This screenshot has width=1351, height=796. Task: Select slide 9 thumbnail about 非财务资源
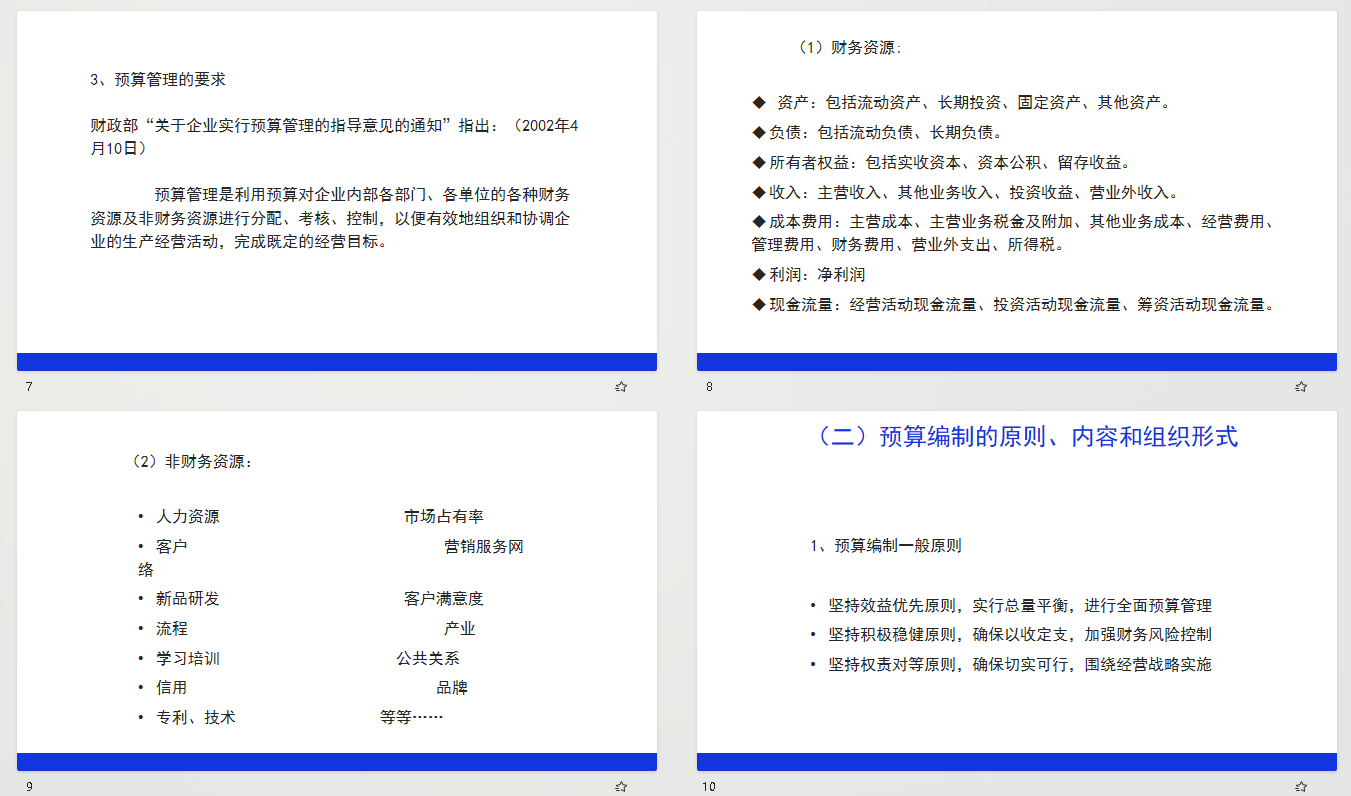[337, 591]
